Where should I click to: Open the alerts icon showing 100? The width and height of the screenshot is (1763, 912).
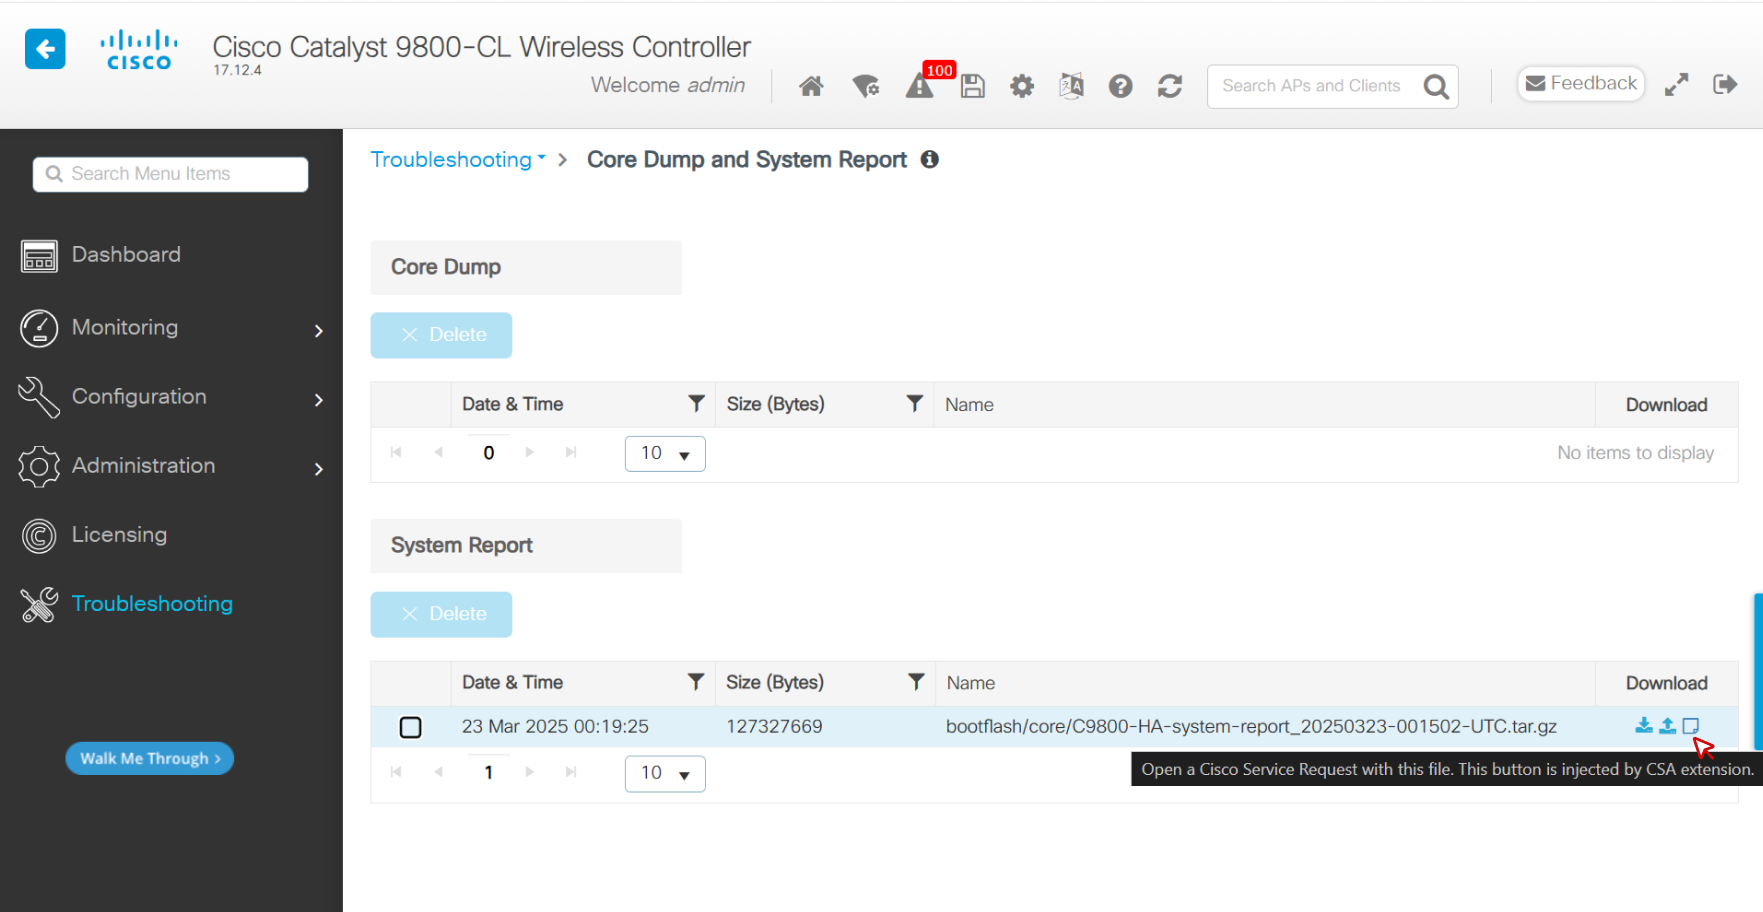[x=920, y=86]
